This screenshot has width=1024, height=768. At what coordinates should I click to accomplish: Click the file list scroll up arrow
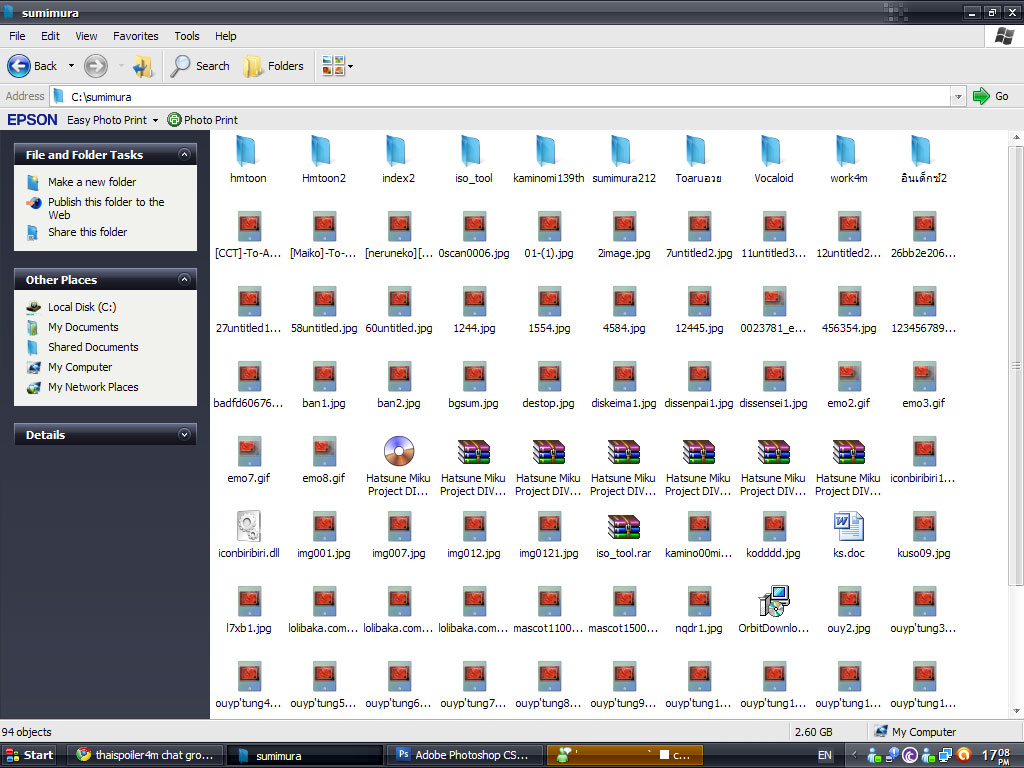[x=1016, y=137]
